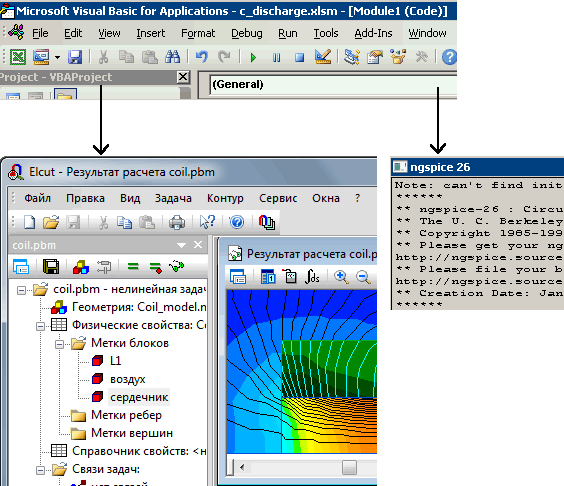Close the Project - VBAProject pane
Viewport: 564px width, 486px height.
tap(183, 77)
